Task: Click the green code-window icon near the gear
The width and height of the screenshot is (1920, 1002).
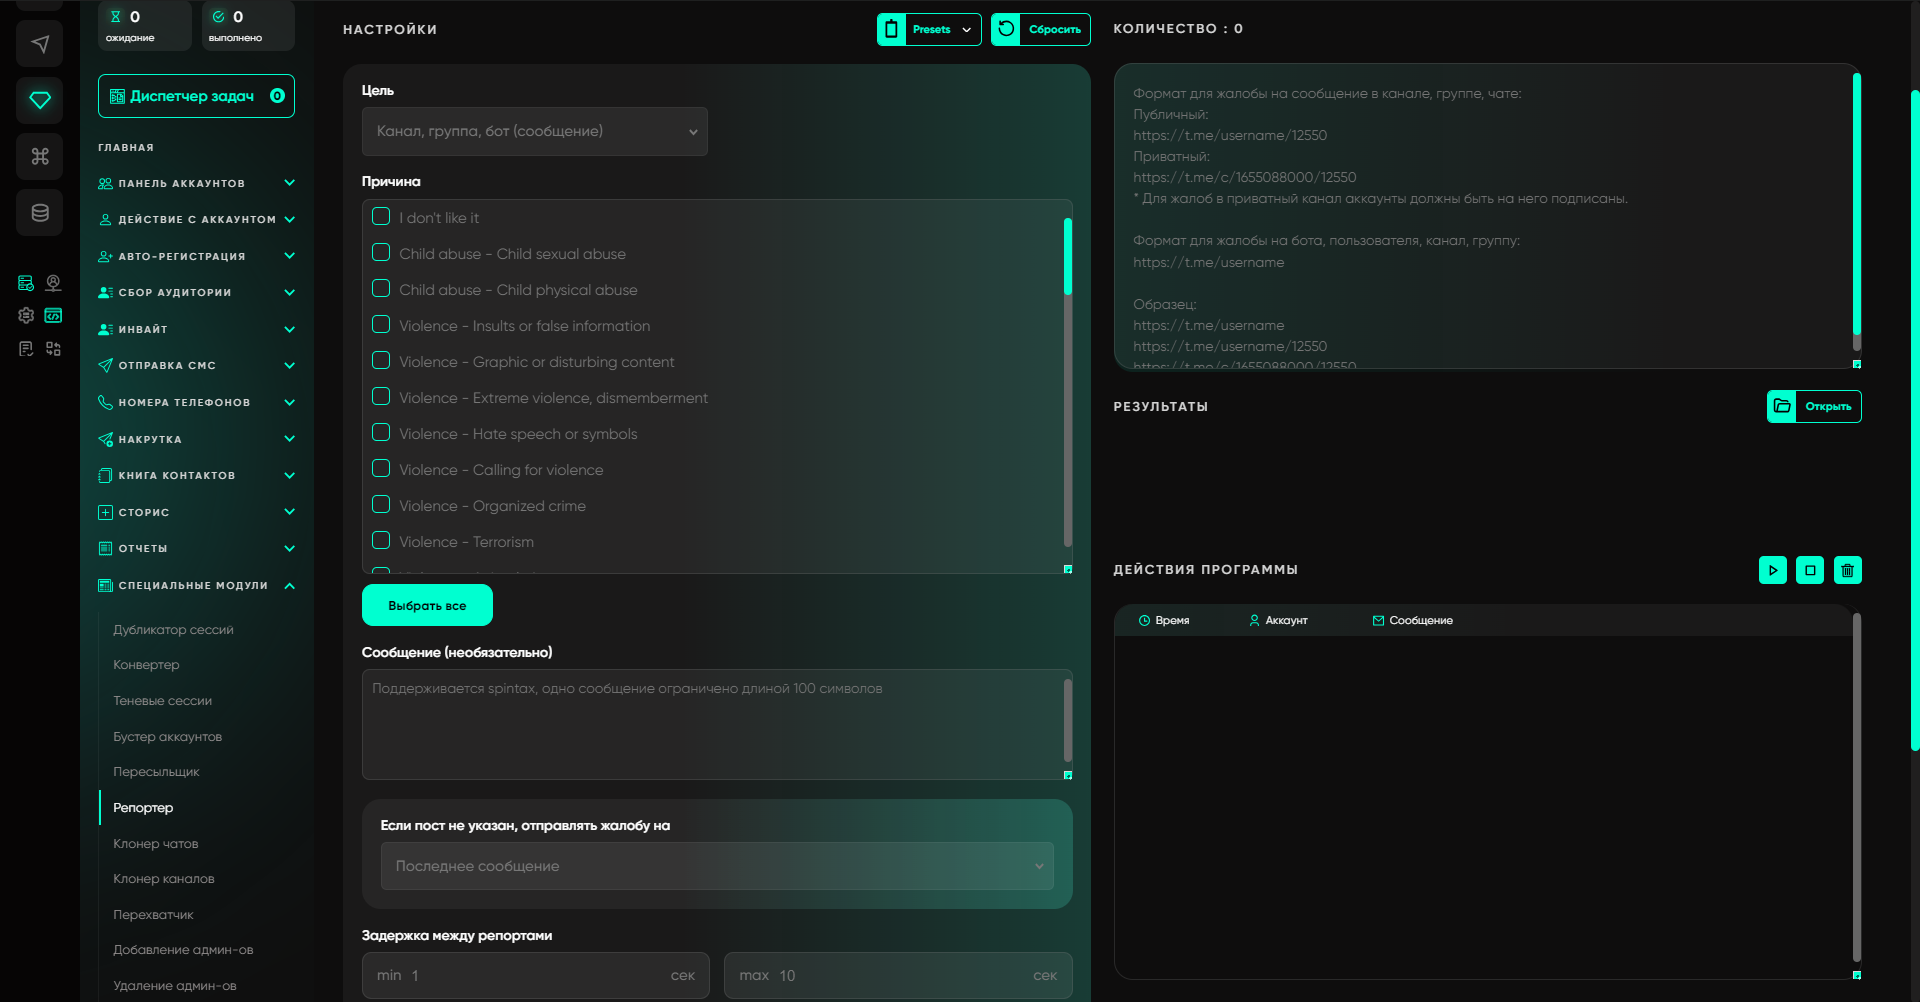Action: pyautogui.click(x=53, y=315)
